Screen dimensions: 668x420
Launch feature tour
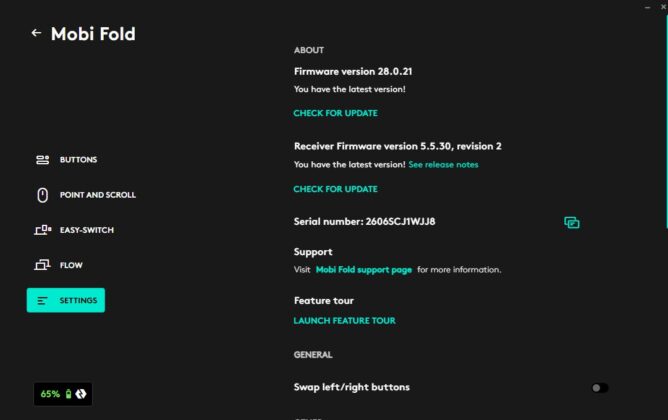pos(344,321)
